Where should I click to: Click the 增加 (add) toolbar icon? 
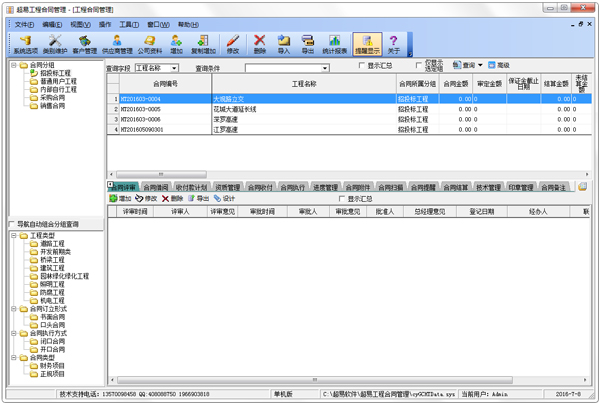point(176,44)
